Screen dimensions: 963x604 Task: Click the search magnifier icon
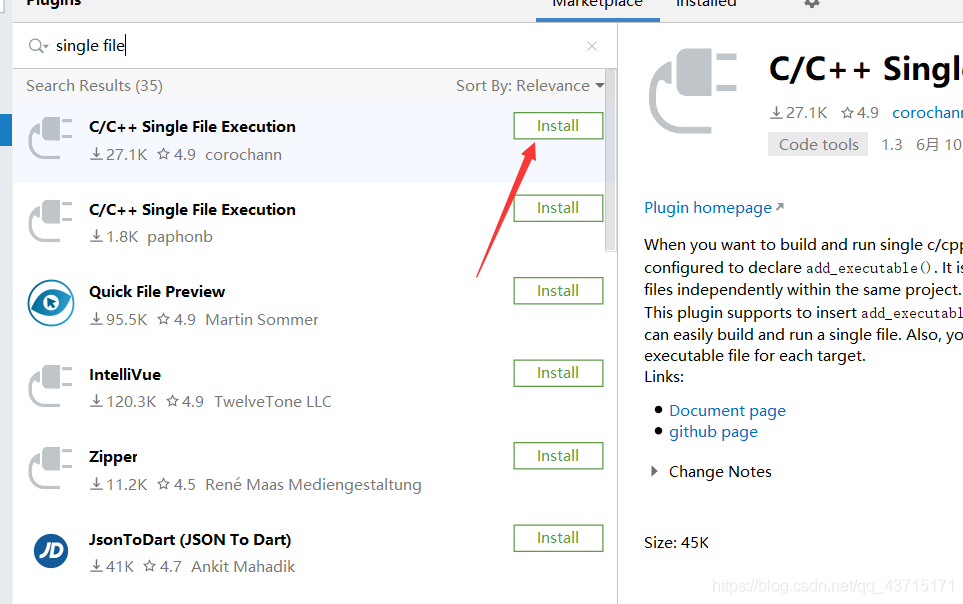[38, 46]
